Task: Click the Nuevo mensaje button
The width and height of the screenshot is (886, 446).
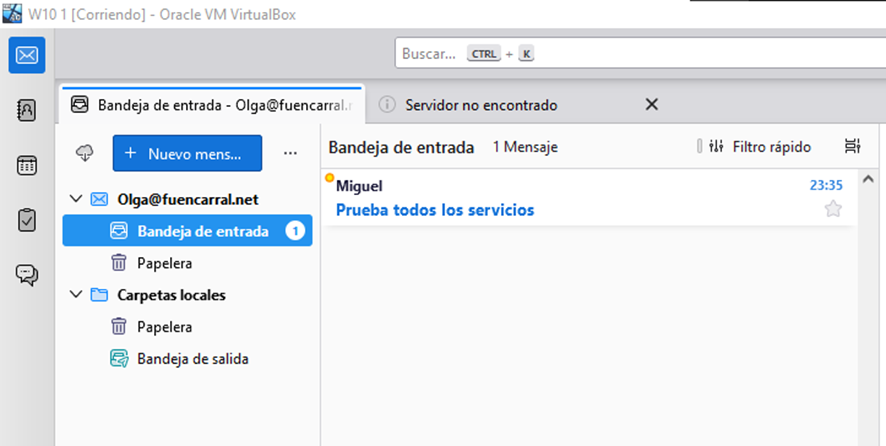Action: coord(187,153)
